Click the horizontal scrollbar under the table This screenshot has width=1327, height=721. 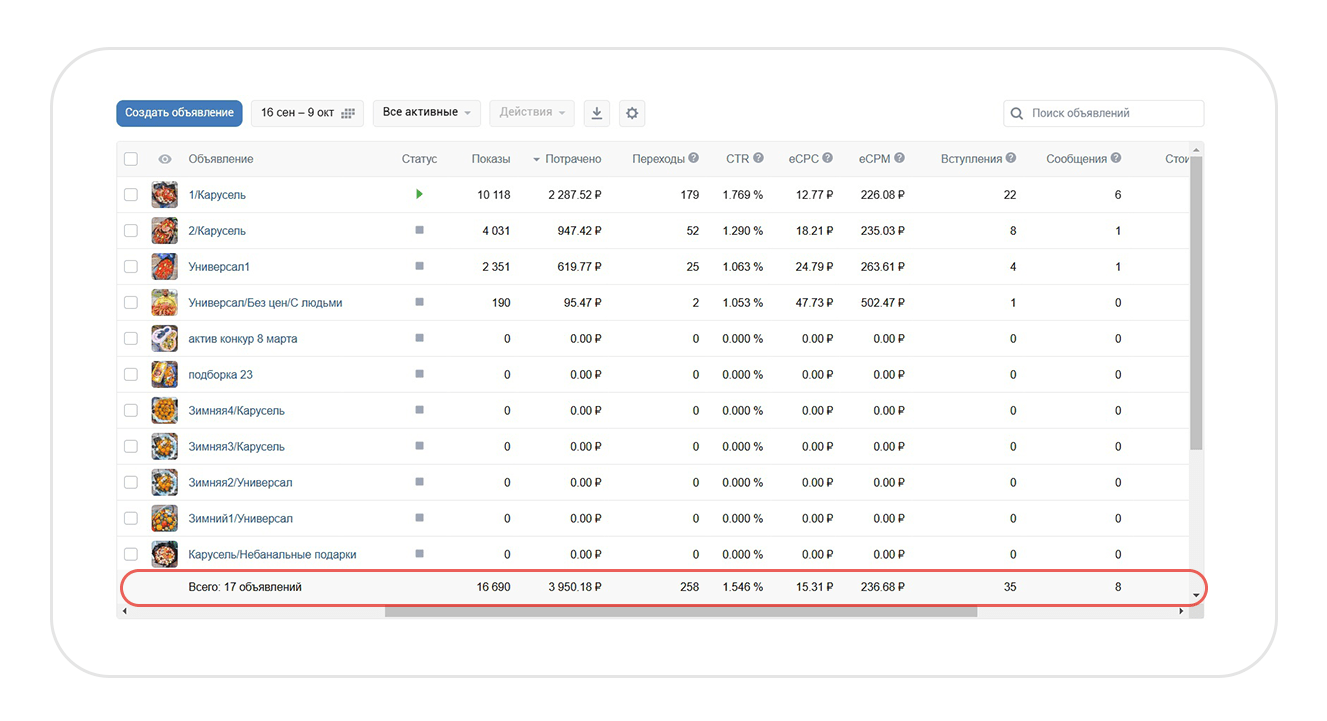(x=680, y=611)
